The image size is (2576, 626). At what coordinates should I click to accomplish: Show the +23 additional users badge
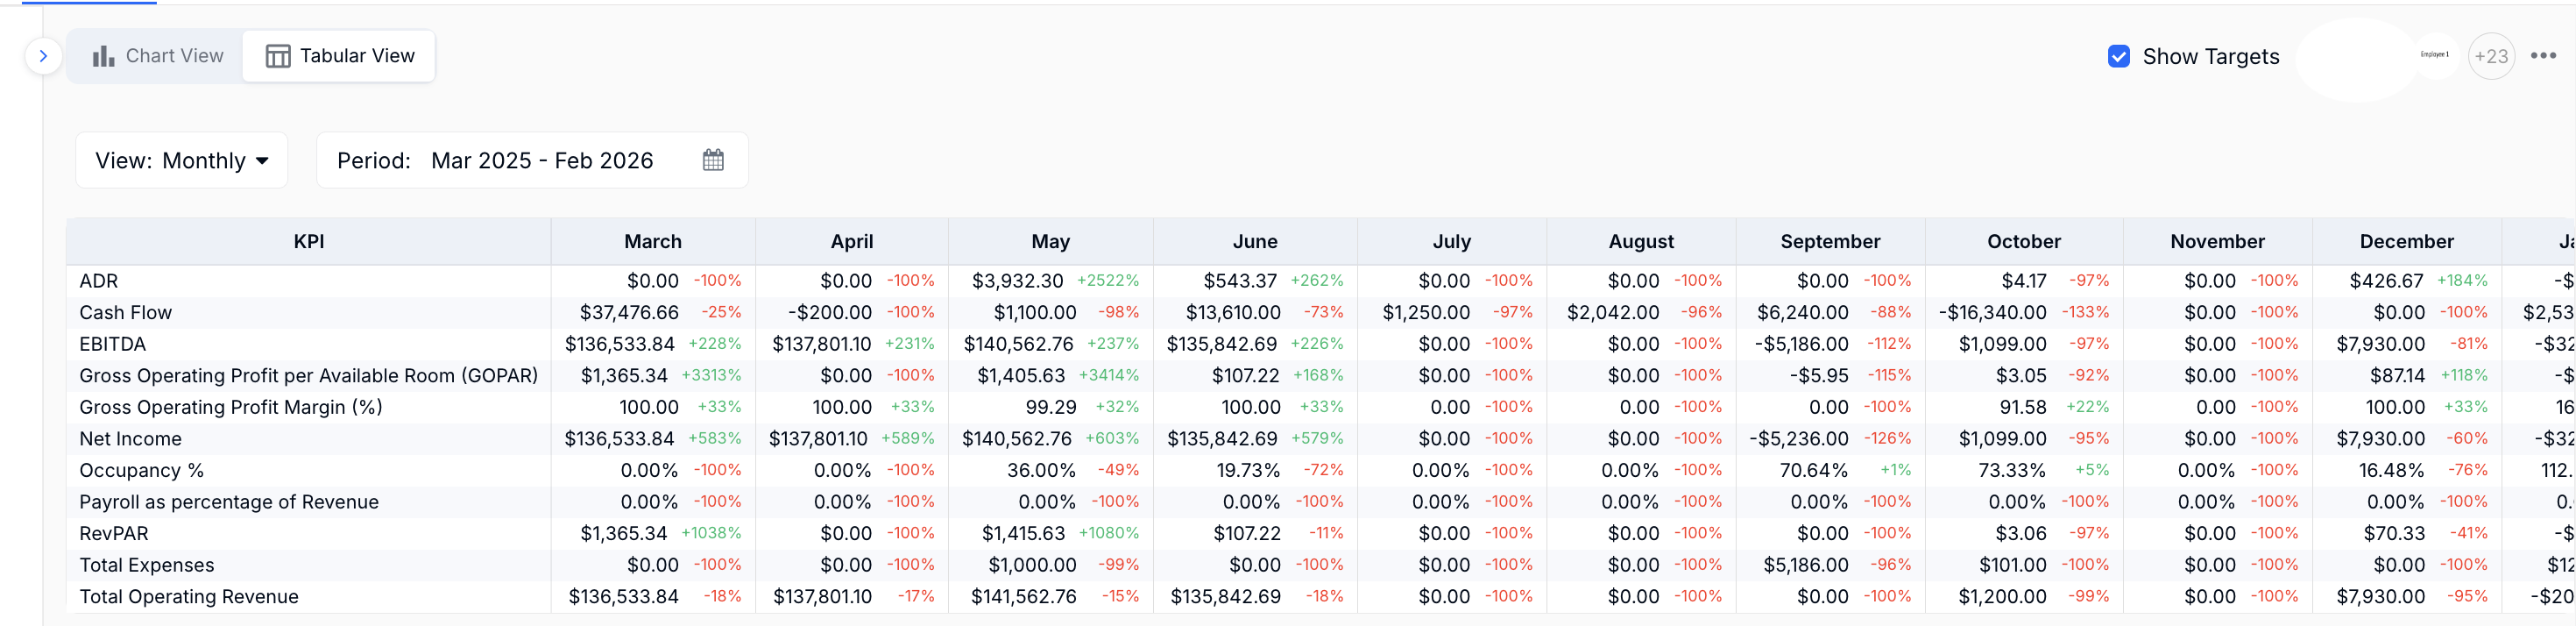click(x=2491, y=57)
